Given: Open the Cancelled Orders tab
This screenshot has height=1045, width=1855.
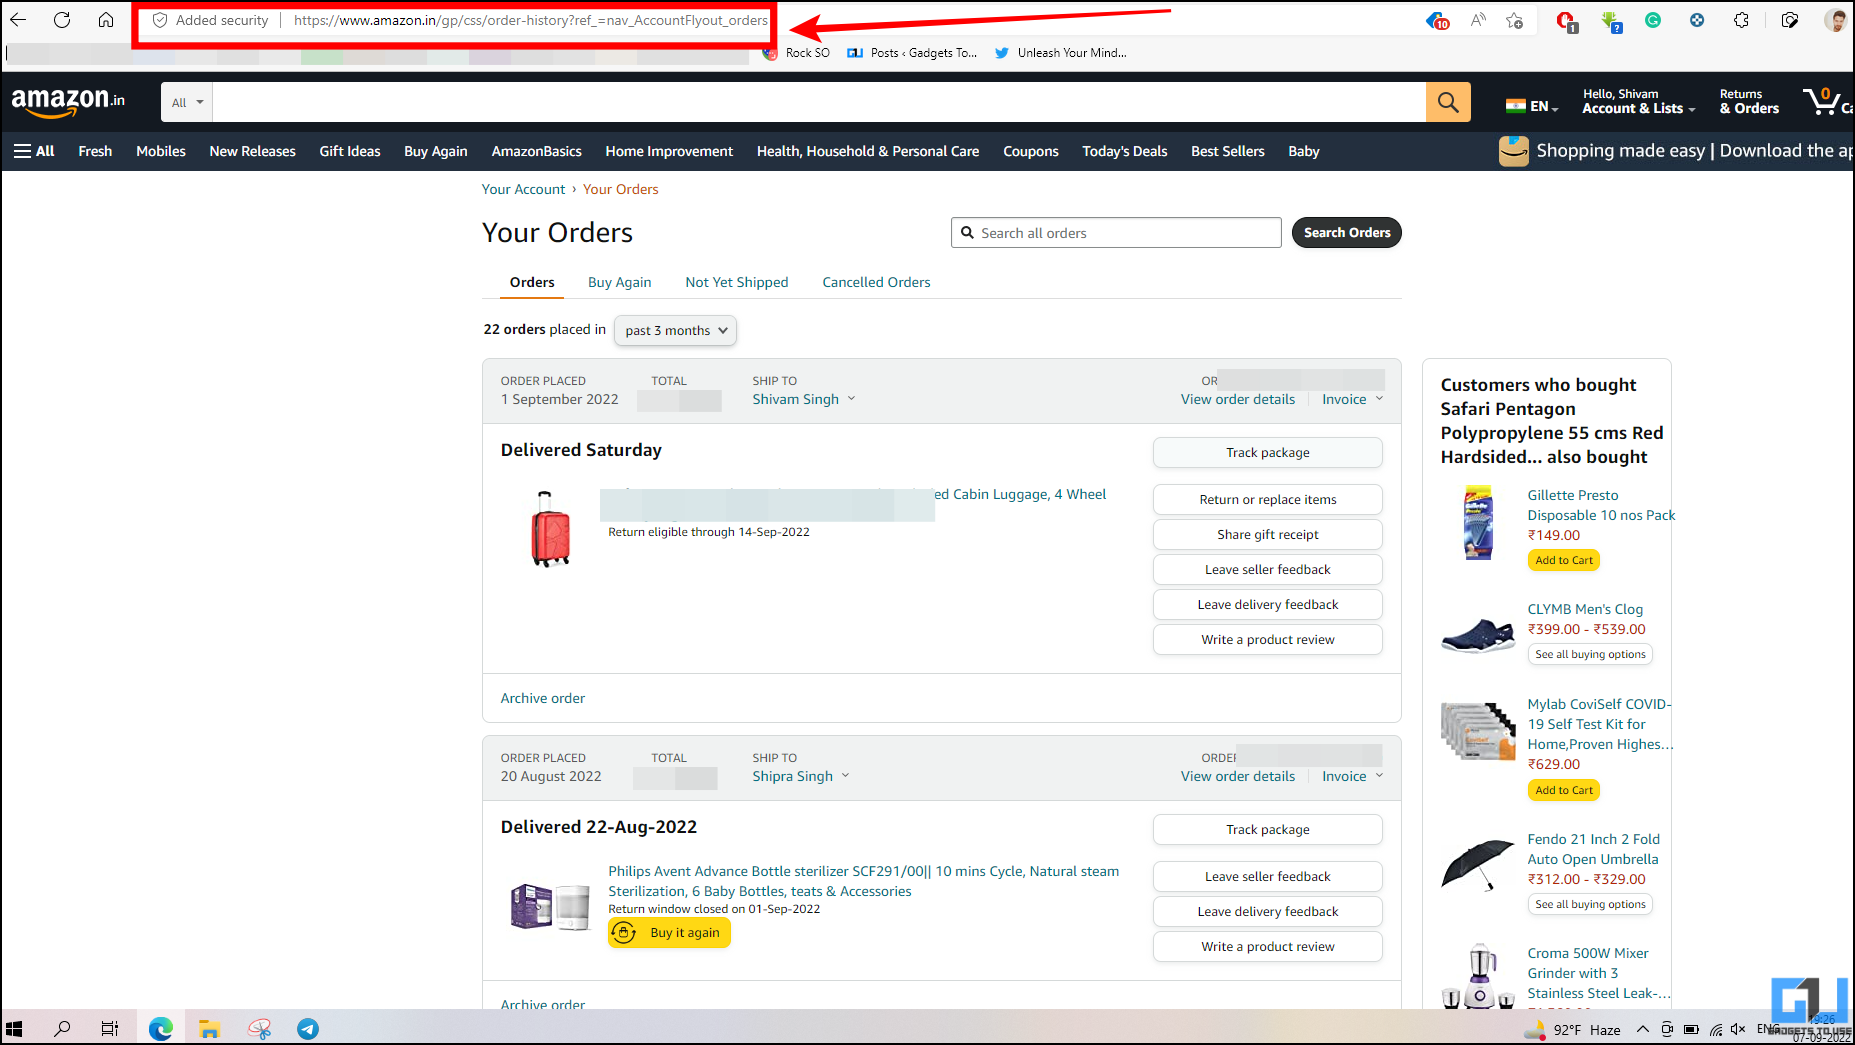Looking at the screenshot, I should 876,282.
